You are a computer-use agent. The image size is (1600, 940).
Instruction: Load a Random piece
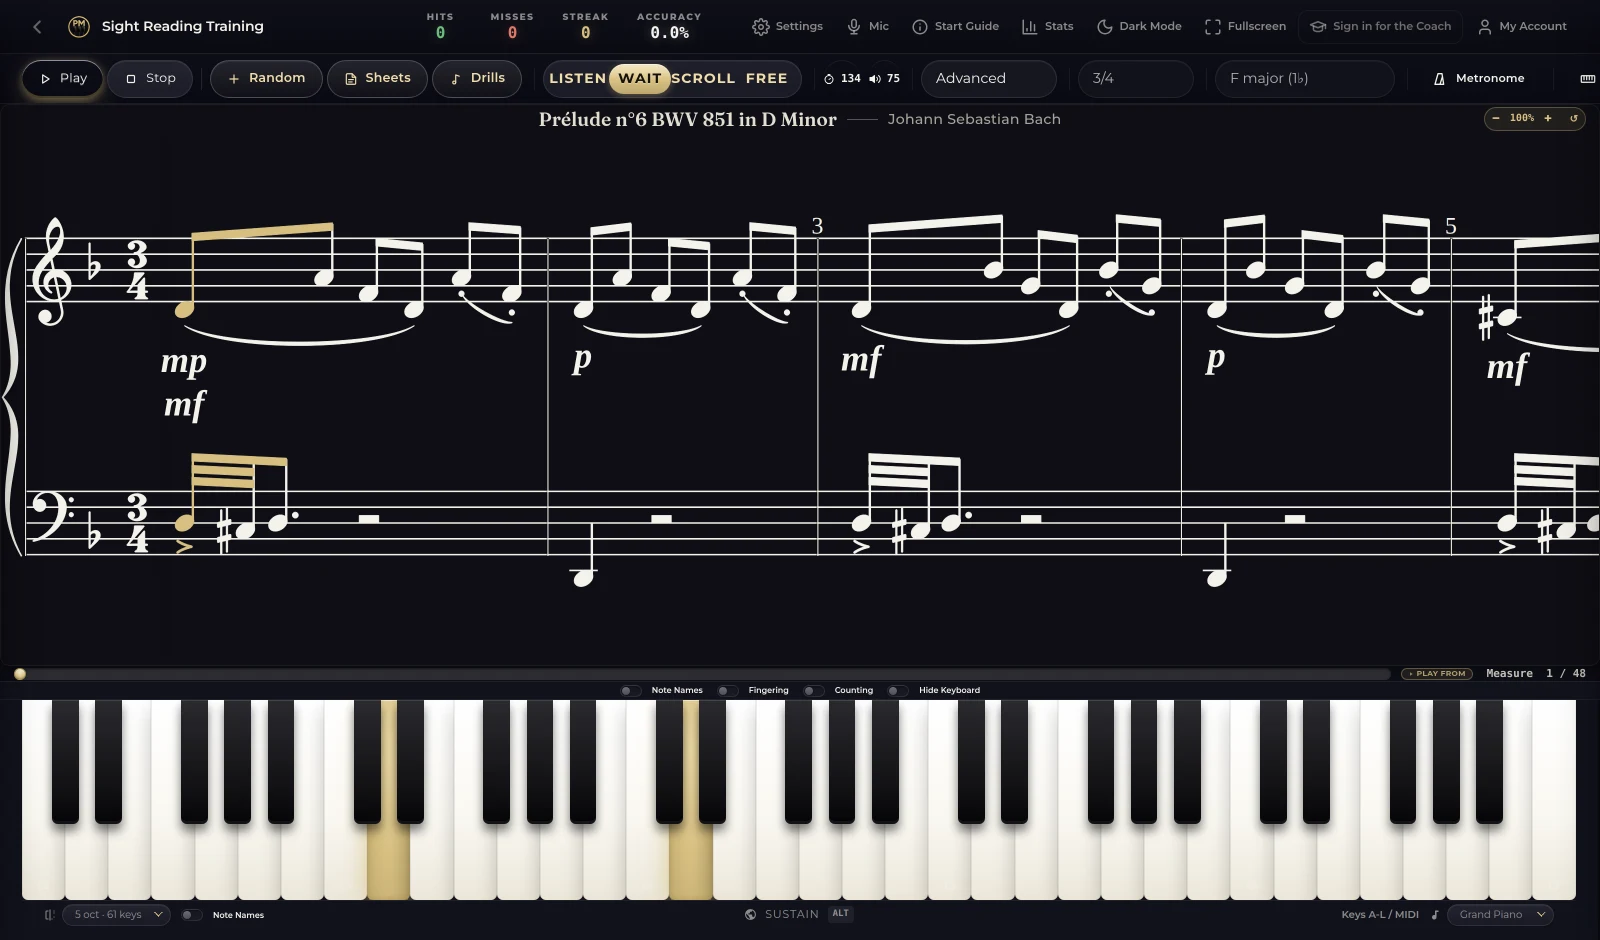(266, 79)
